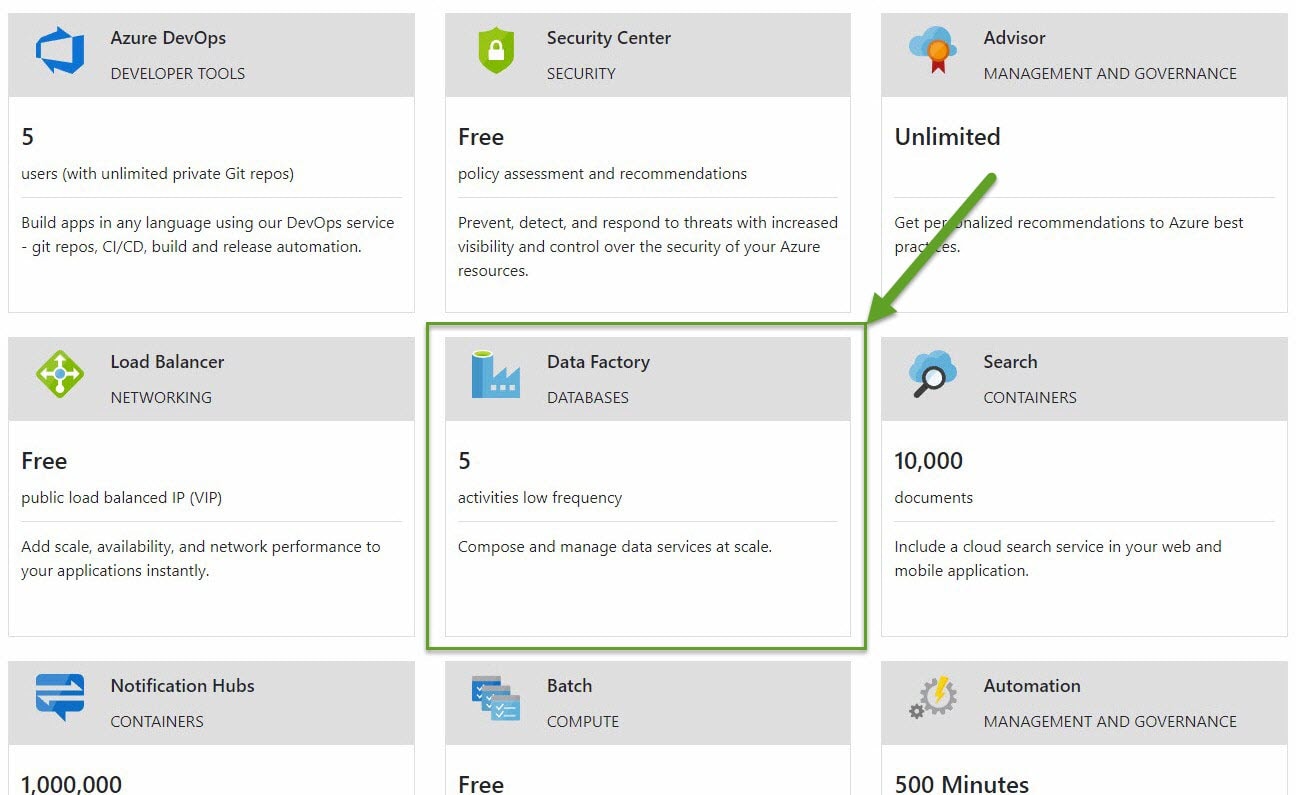Click the Batch stacked windows icon

(495, 698)
